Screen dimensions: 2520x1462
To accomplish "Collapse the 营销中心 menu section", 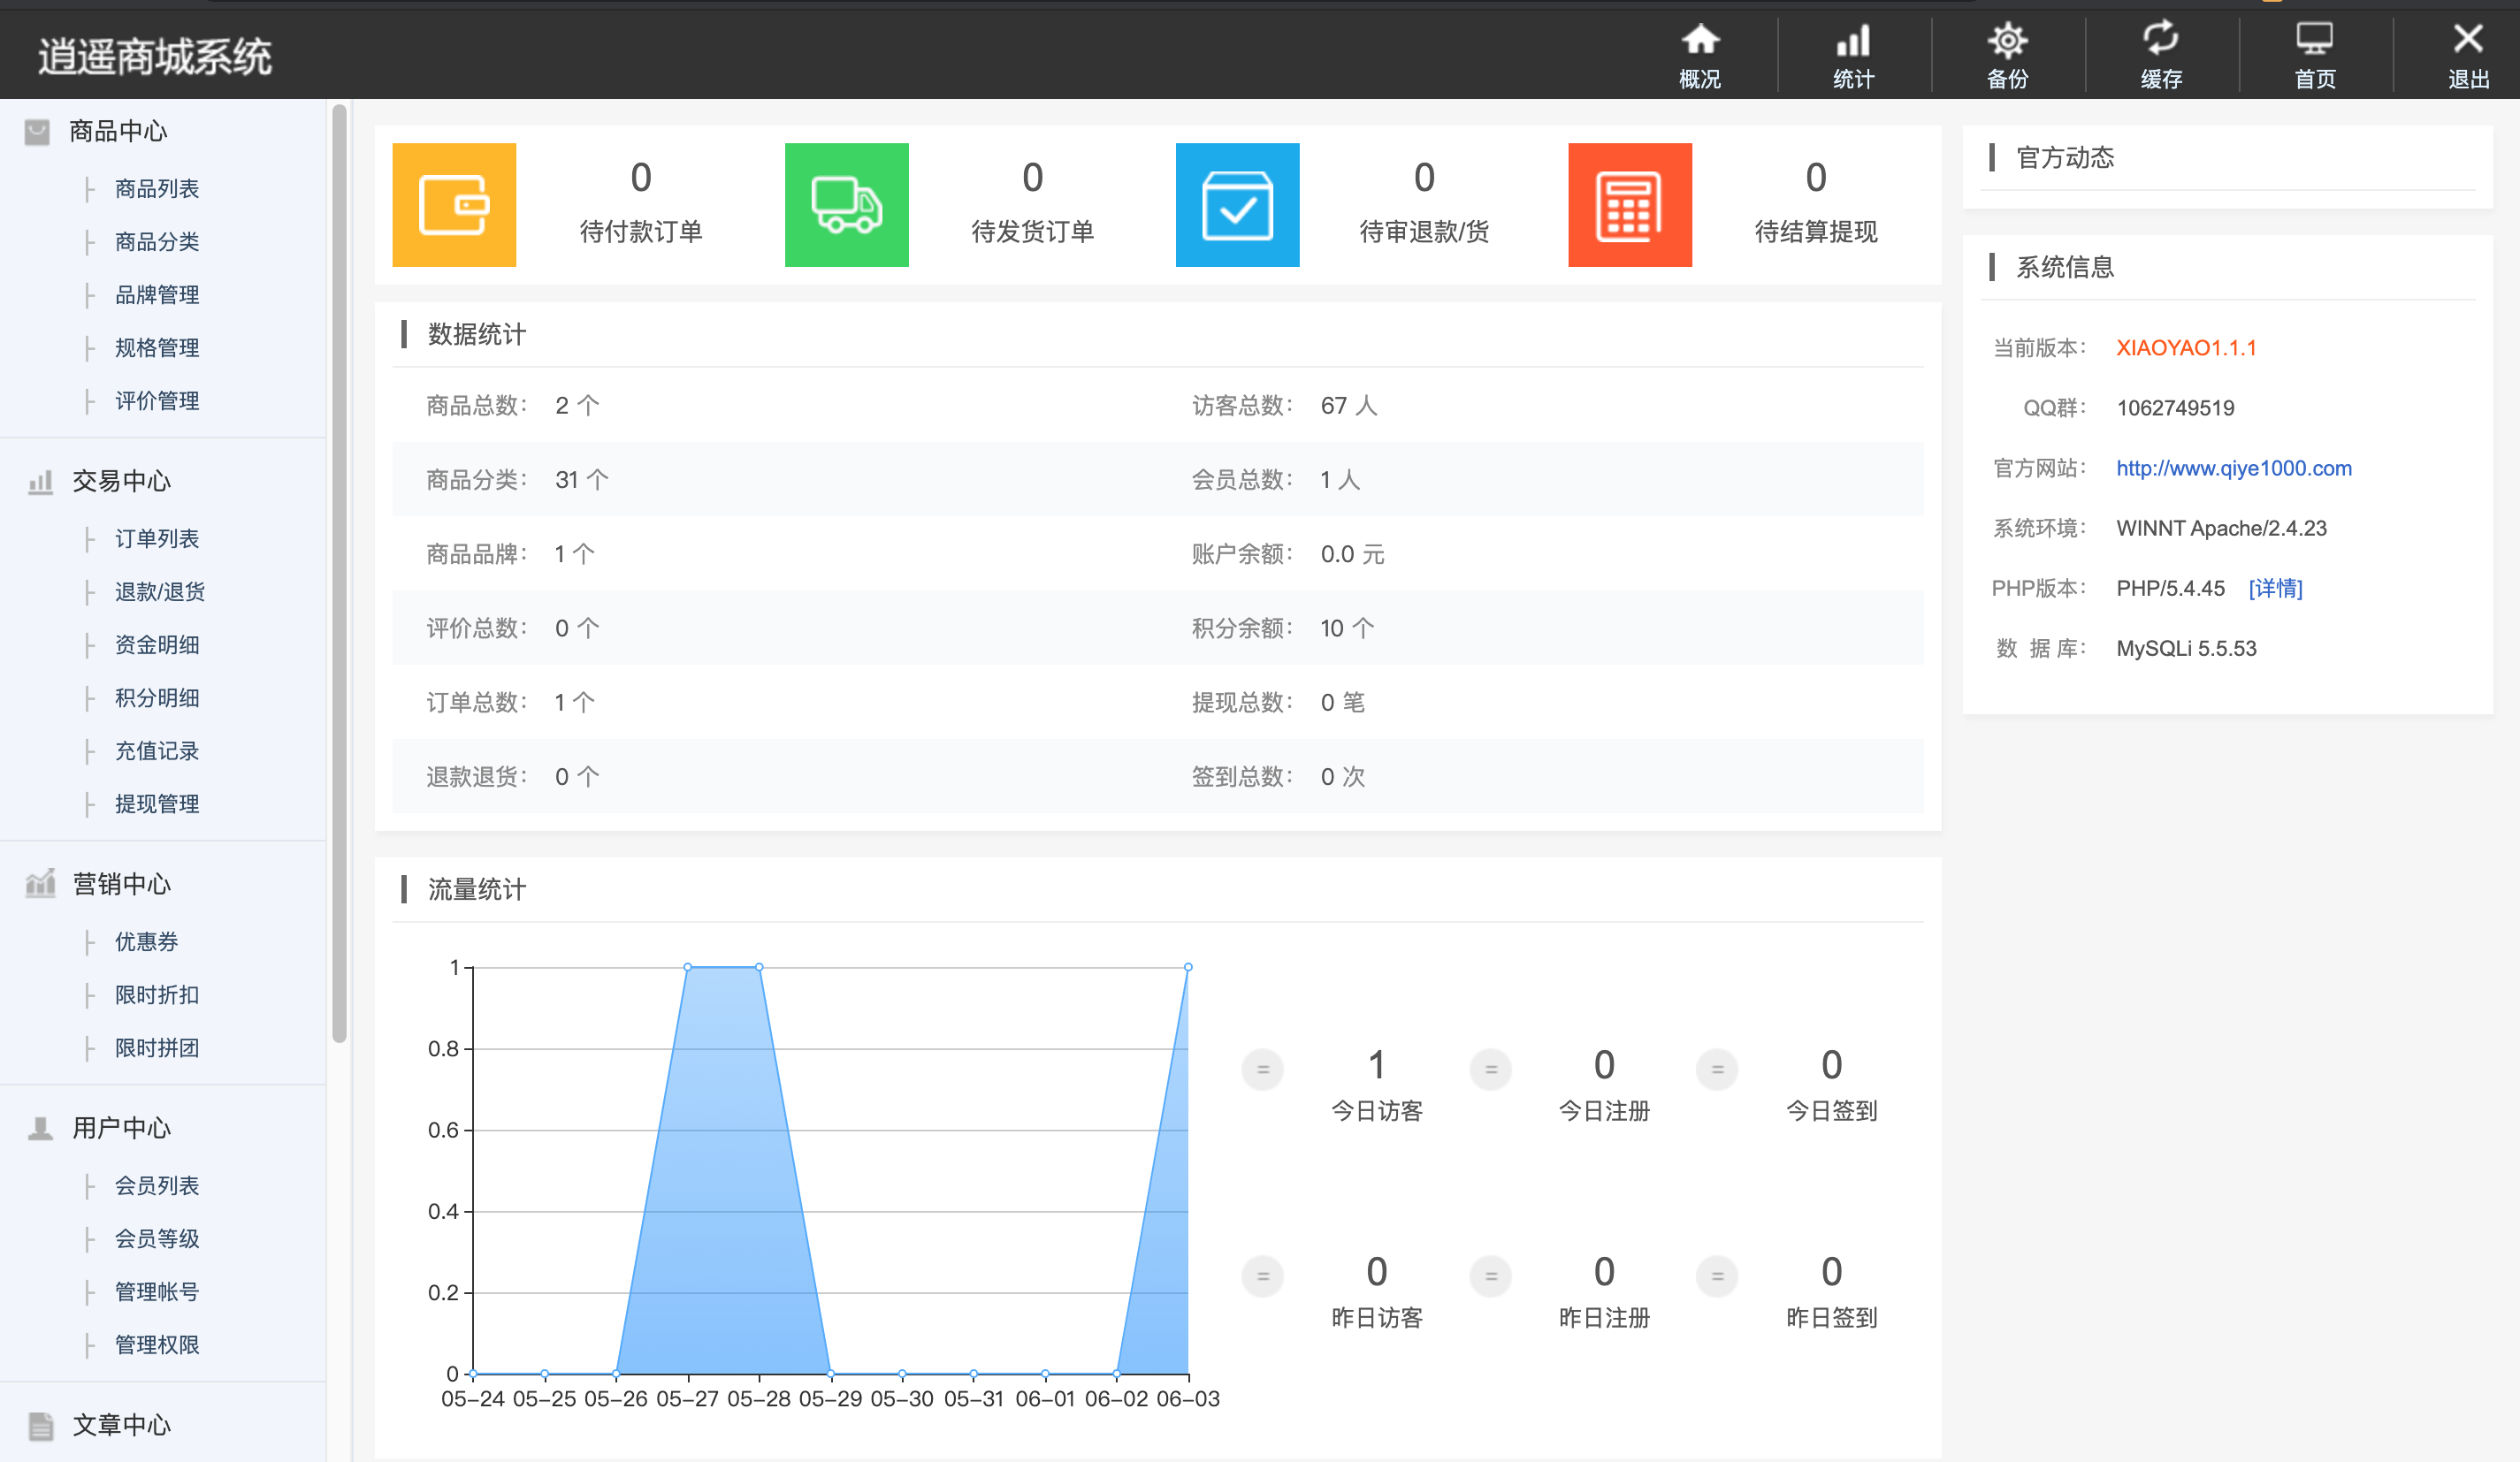I will [121, 884].
